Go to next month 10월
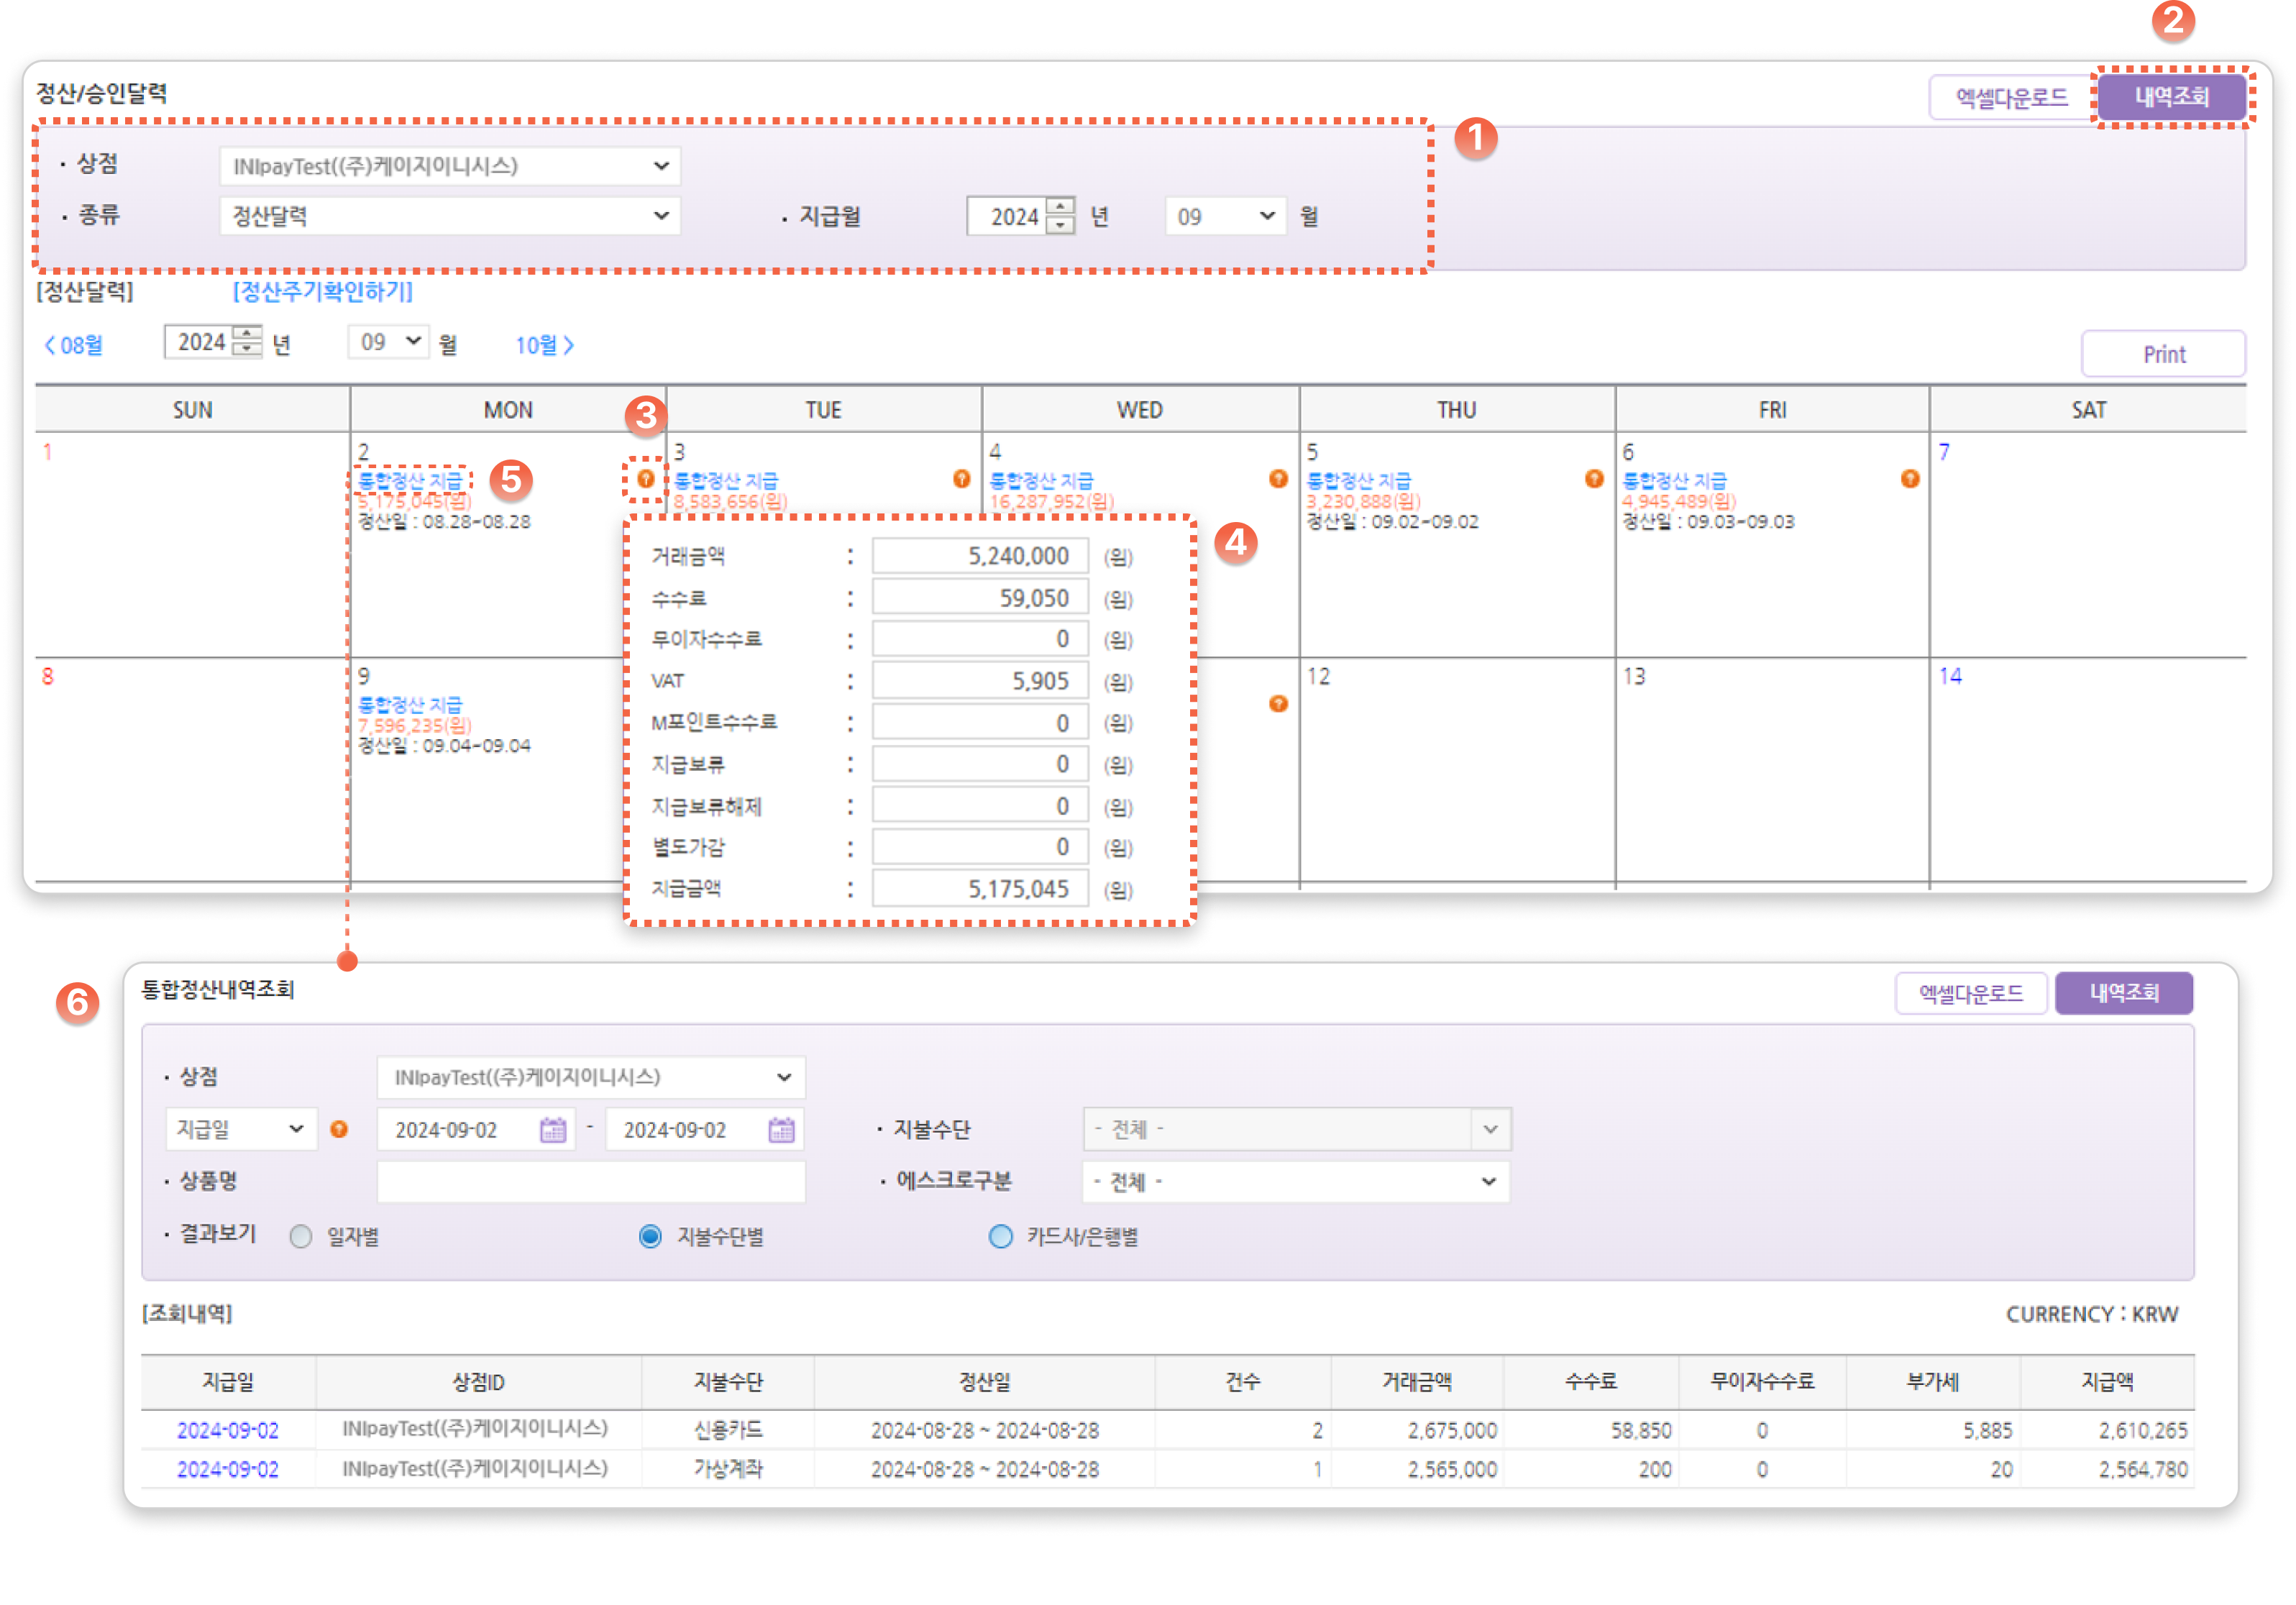This screenshot has width=2296, height=1605. click(x=545, y=345)
